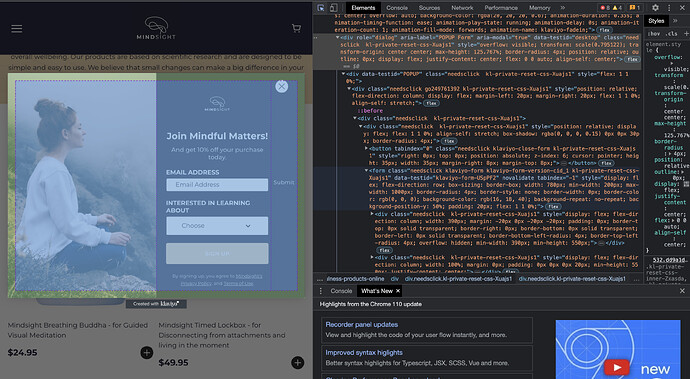
Task: Open the shopping cart icon
Action: pos(296,28)
